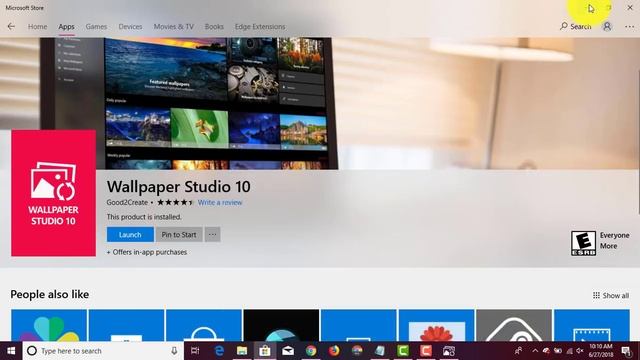The width and height of the screenshot is (640, 360).
Task: Show hidden system tray icons
Action: (x=535, y=351)
